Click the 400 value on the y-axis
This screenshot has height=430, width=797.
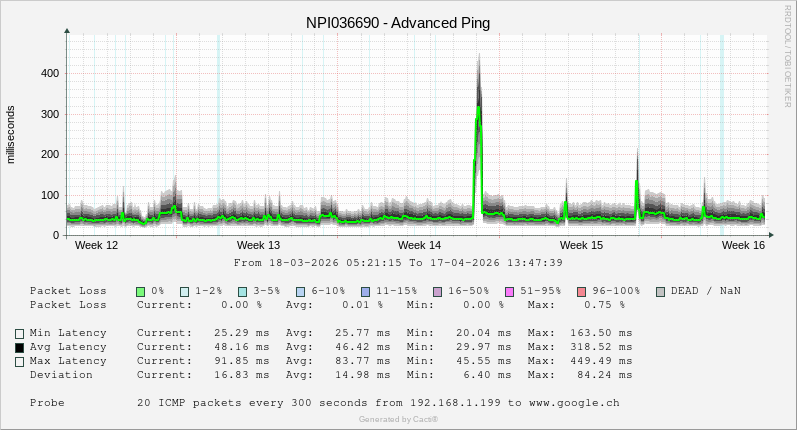[x=49, y=73]
